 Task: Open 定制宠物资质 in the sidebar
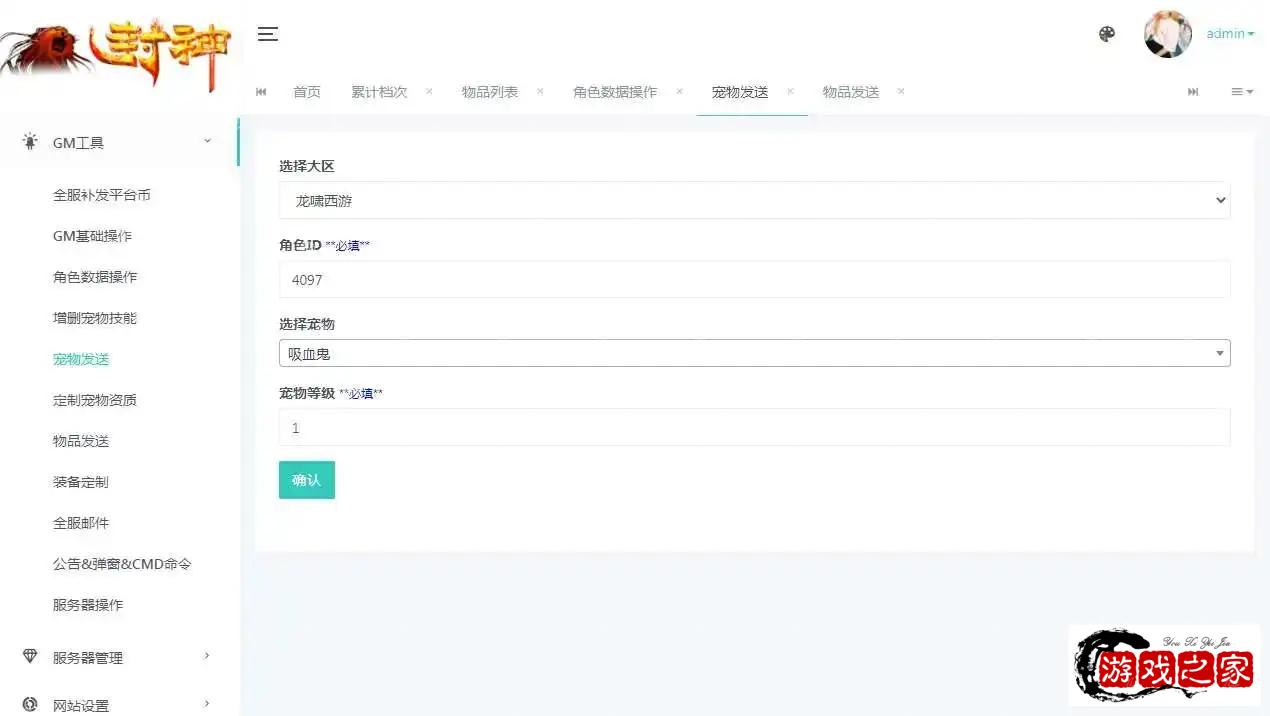pos(95,400)
